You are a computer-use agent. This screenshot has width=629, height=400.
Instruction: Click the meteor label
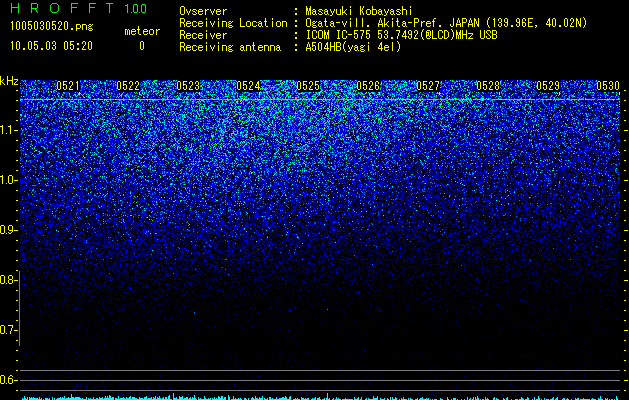[x=142, y=31]
